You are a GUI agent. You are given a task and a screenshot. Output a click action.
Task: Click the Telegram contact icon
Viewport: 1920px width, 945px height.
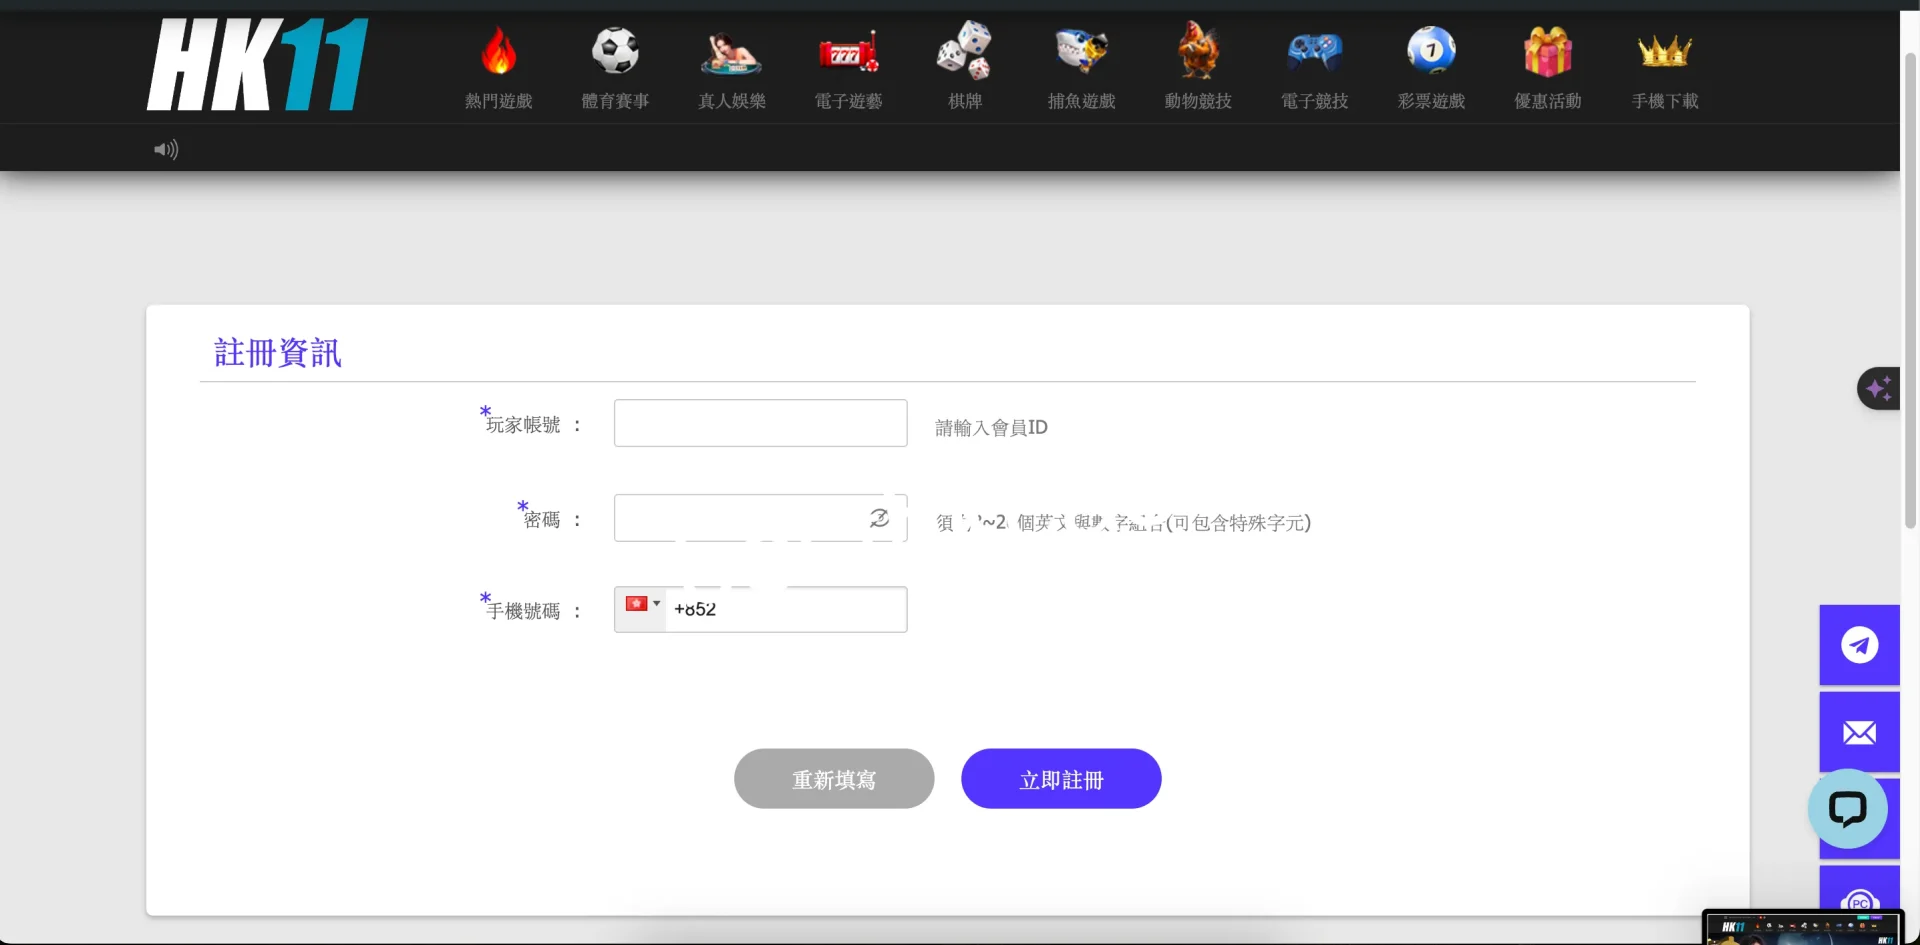1859,645
